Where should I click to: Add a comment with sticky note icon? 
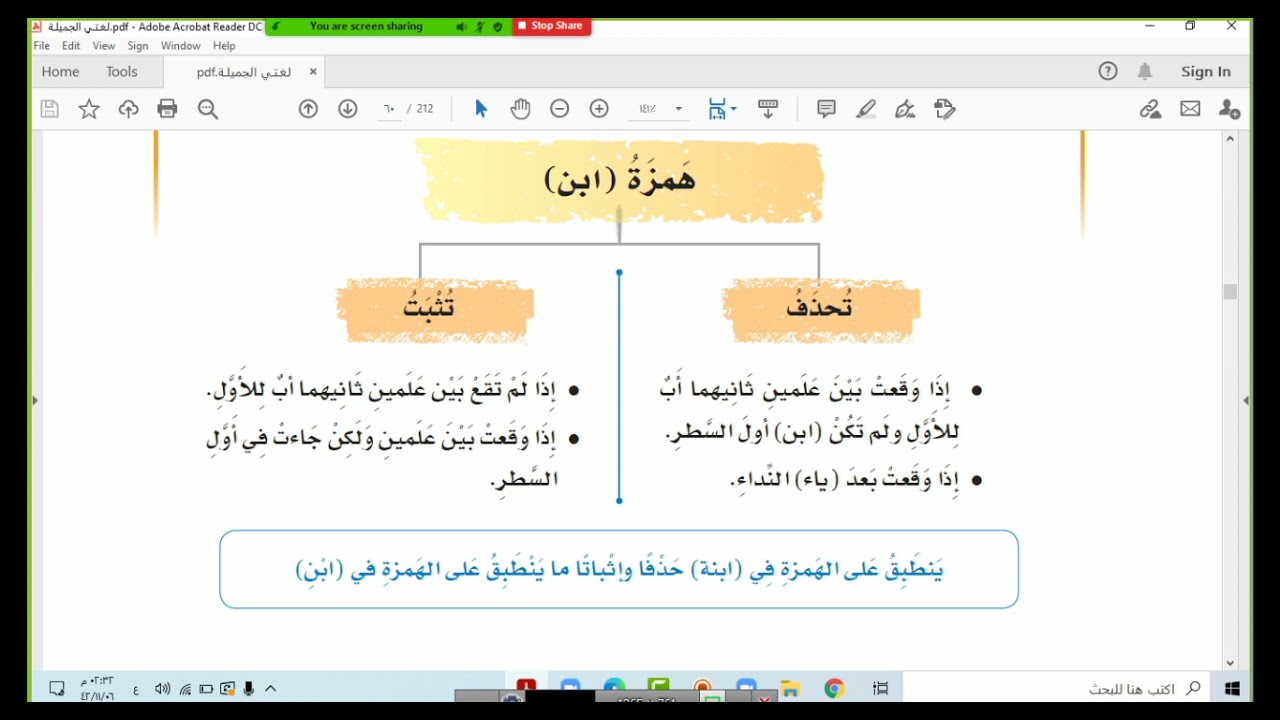click(x=826, y=109)
